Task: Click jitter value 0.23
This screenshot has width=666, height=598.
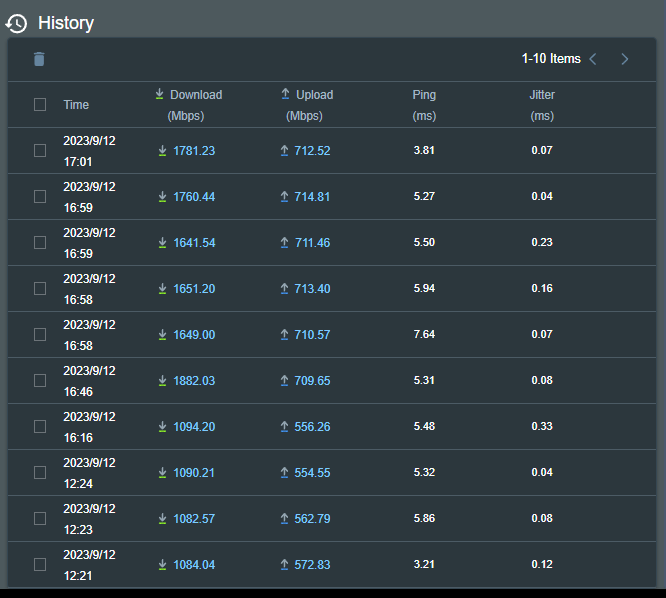Action: point(542,242)
